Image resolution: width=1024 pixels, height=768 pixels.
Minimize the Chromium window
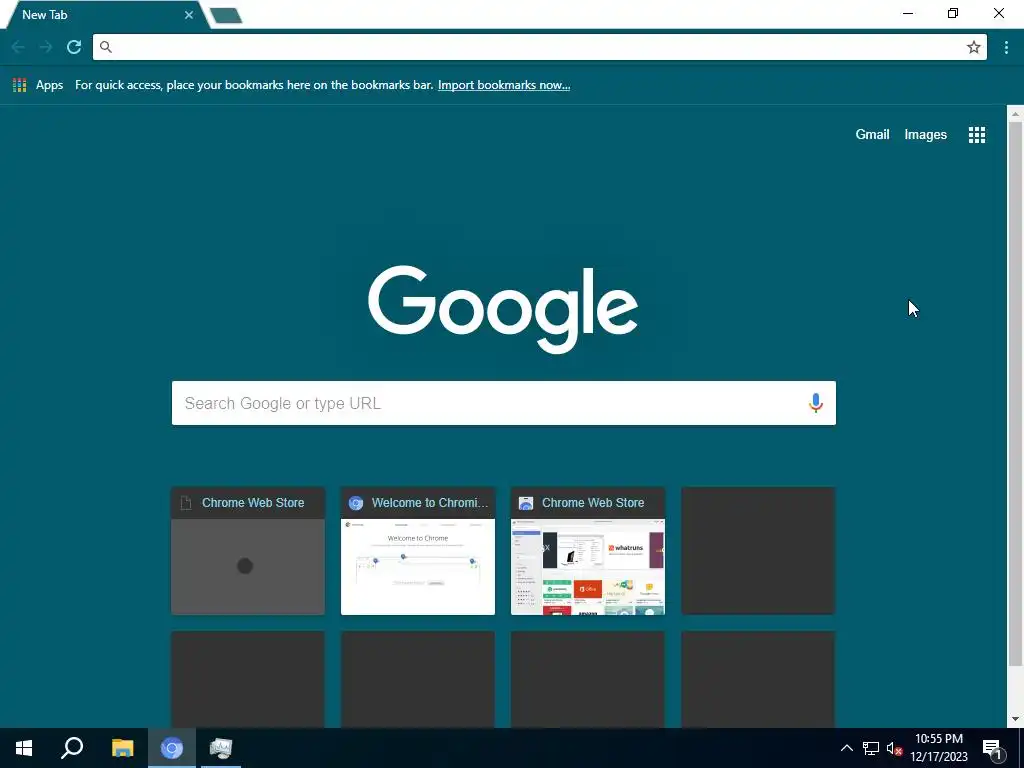click(908, 13)
